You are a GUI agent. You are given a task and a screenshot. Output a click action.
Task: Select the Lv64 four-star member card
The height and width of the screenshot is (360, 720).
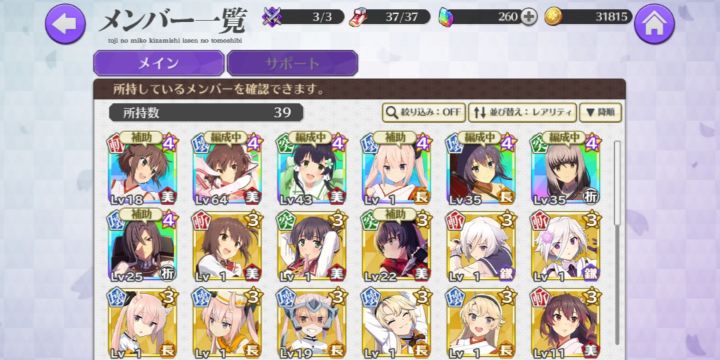pos(228,169)
